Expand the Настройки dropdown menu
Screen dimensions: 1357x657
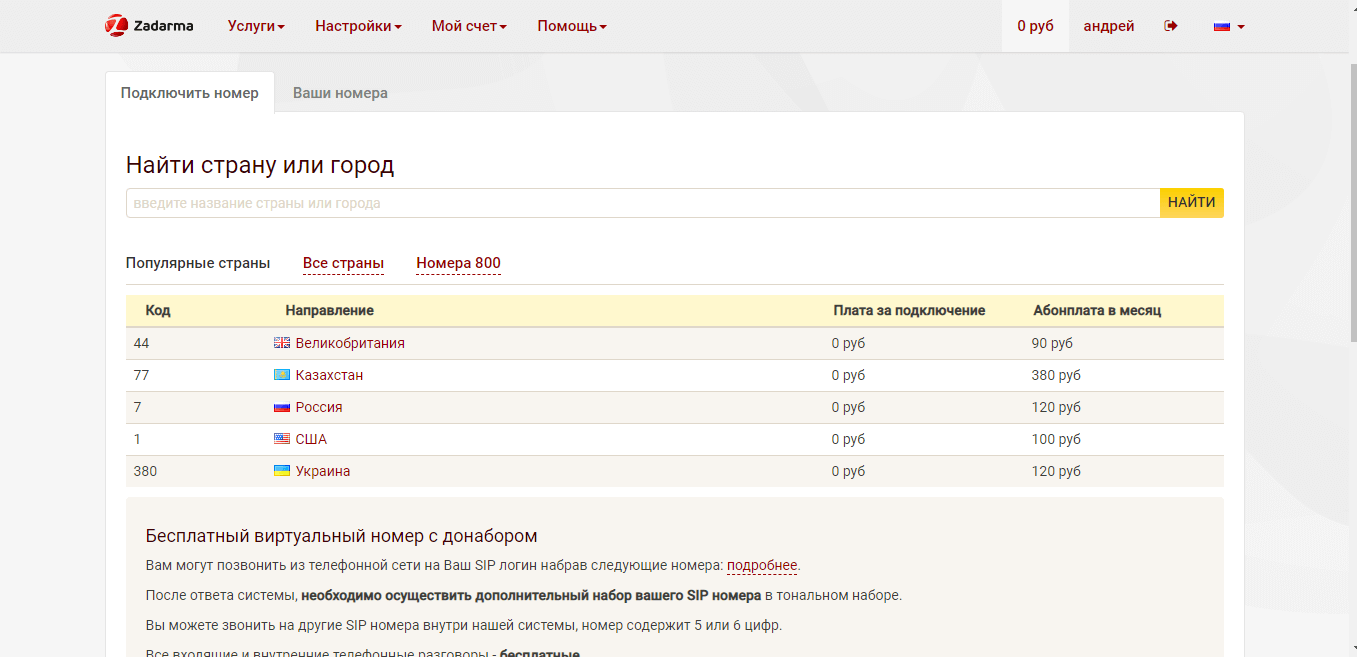tap(358, 26)
